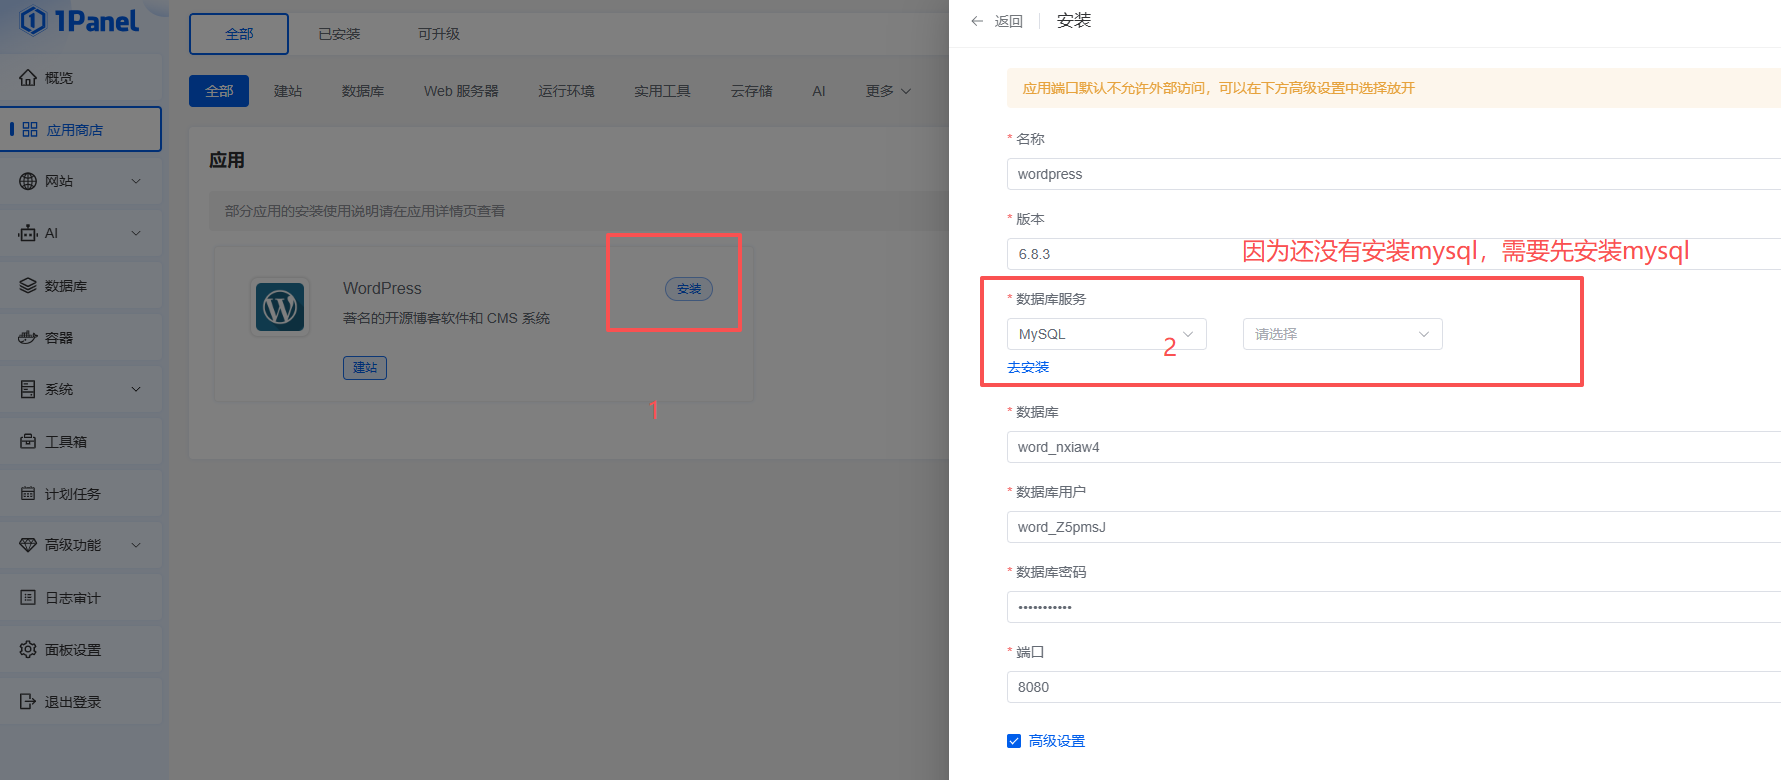Toggle the 高级设置 checkbox
The width and height of the screenshot is (1781, 780).
tap(1014, 741)
